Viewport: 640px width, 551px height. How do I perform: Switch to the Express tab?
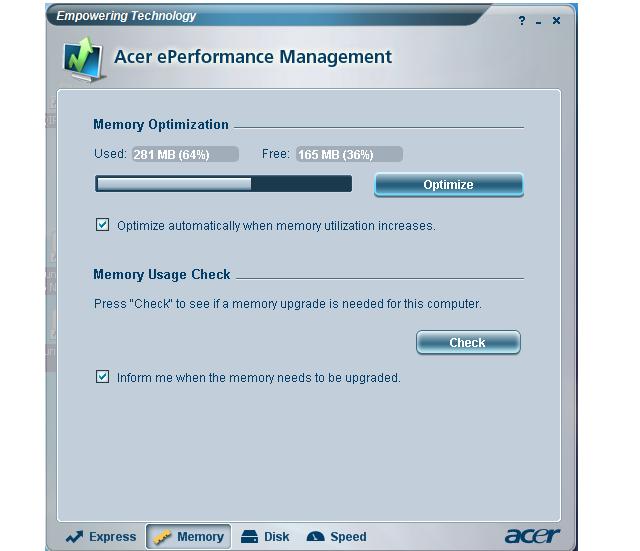point(101,536)
